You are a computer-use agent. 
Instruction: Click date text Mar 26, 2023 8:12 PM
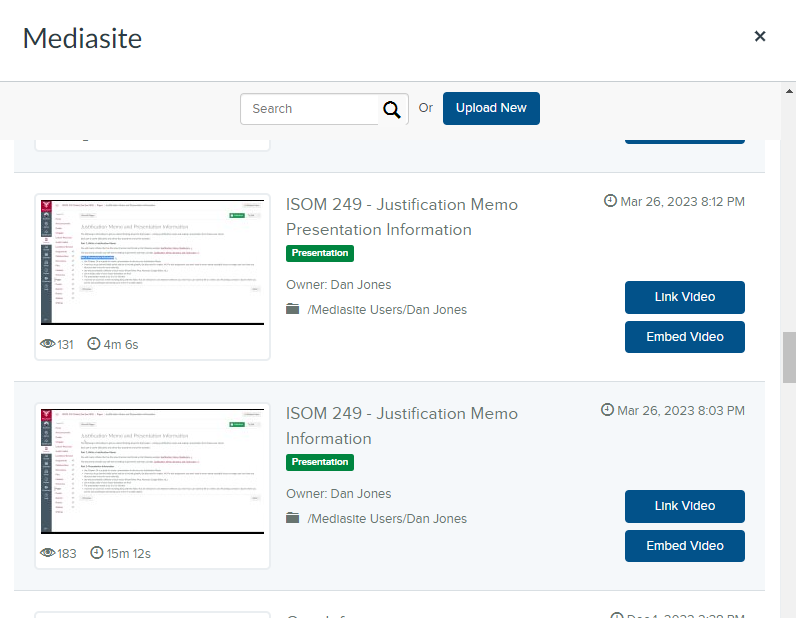pos(682,202)
